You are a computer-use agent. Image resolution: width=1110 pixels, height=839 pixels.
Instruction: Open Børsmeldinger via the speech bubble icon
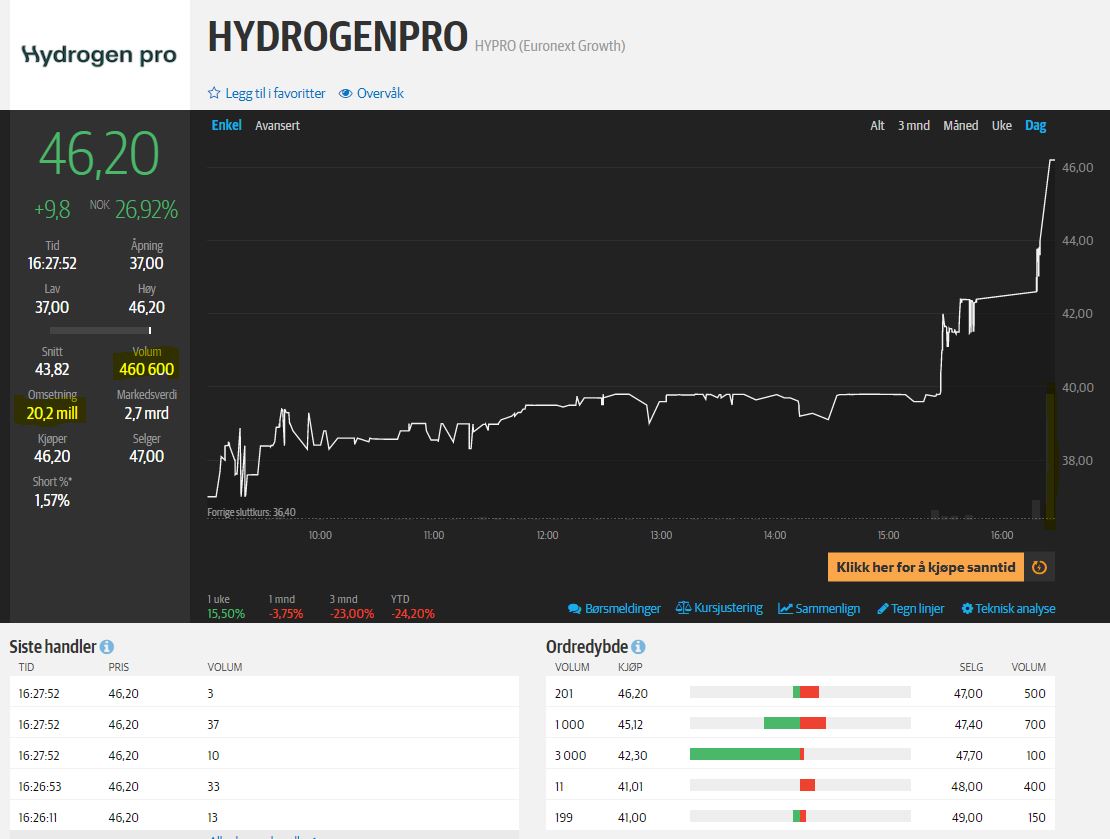click(x=575, y=607)
